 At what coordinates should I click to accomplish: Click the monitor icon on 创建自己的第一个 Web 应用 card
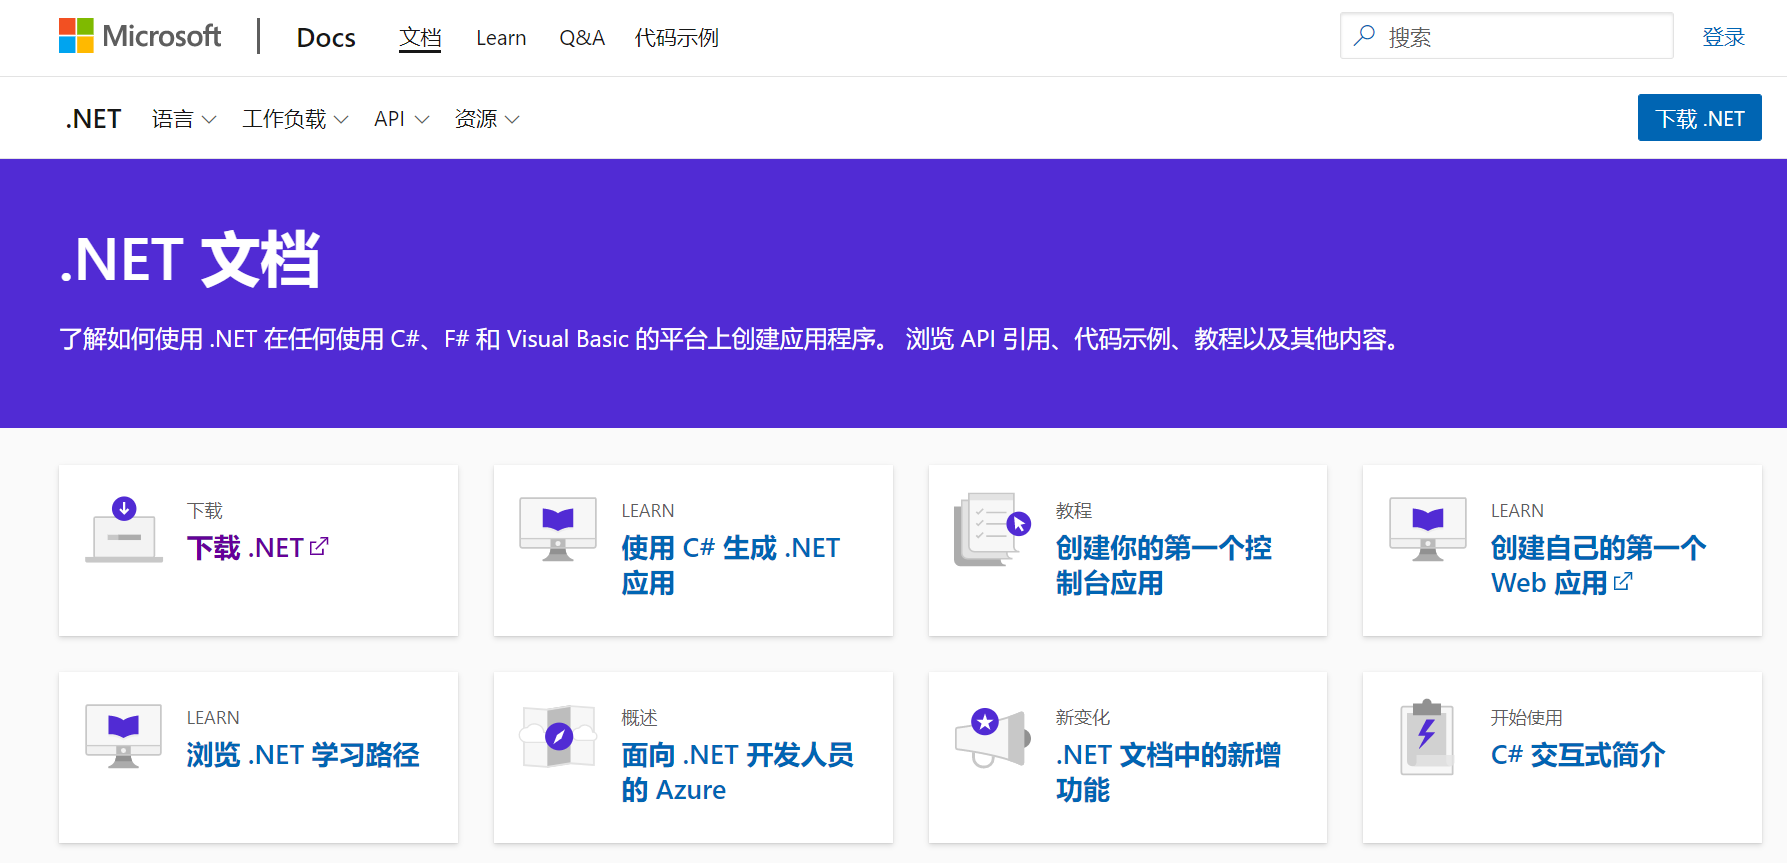1428,529
